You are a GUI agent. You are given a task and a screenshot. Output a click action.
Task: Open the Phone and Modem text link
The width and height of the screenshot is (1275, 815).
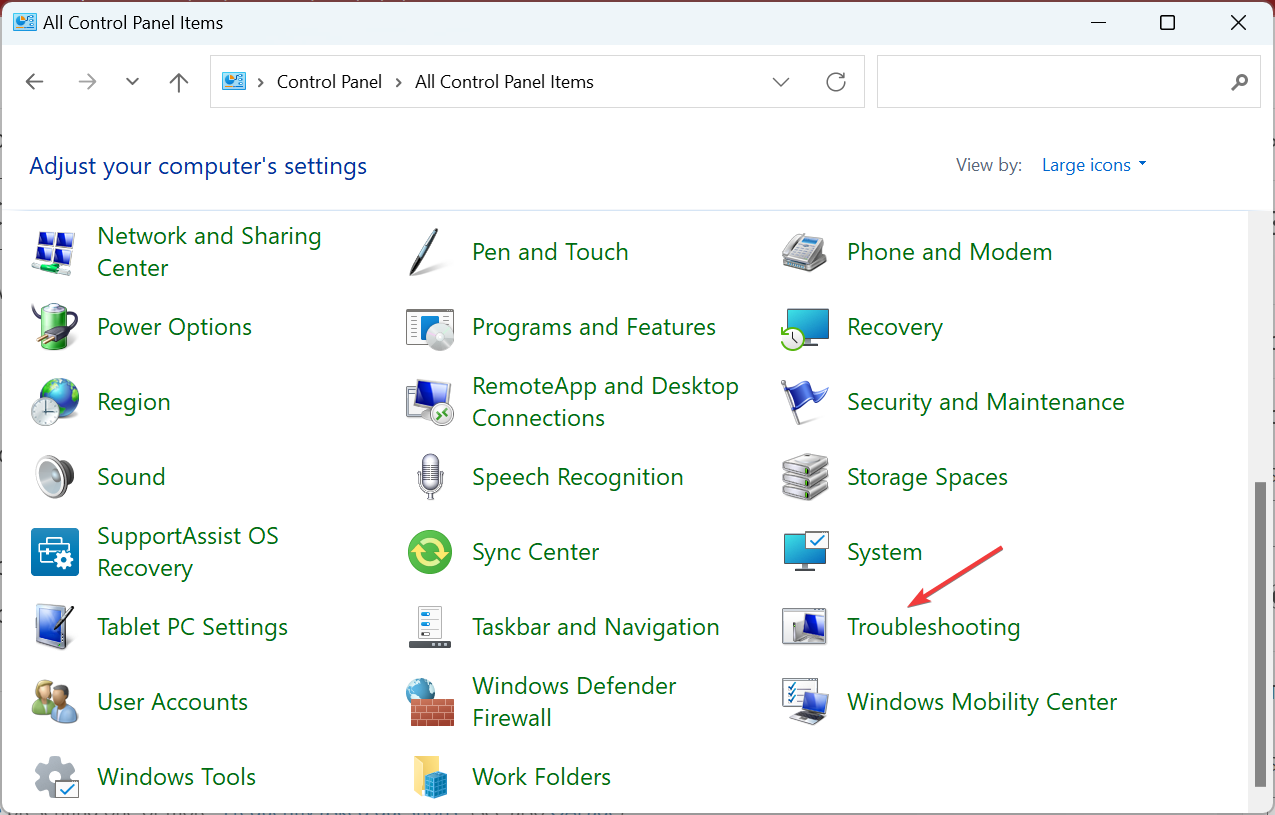pyautogui.click(x=949, y=252)
